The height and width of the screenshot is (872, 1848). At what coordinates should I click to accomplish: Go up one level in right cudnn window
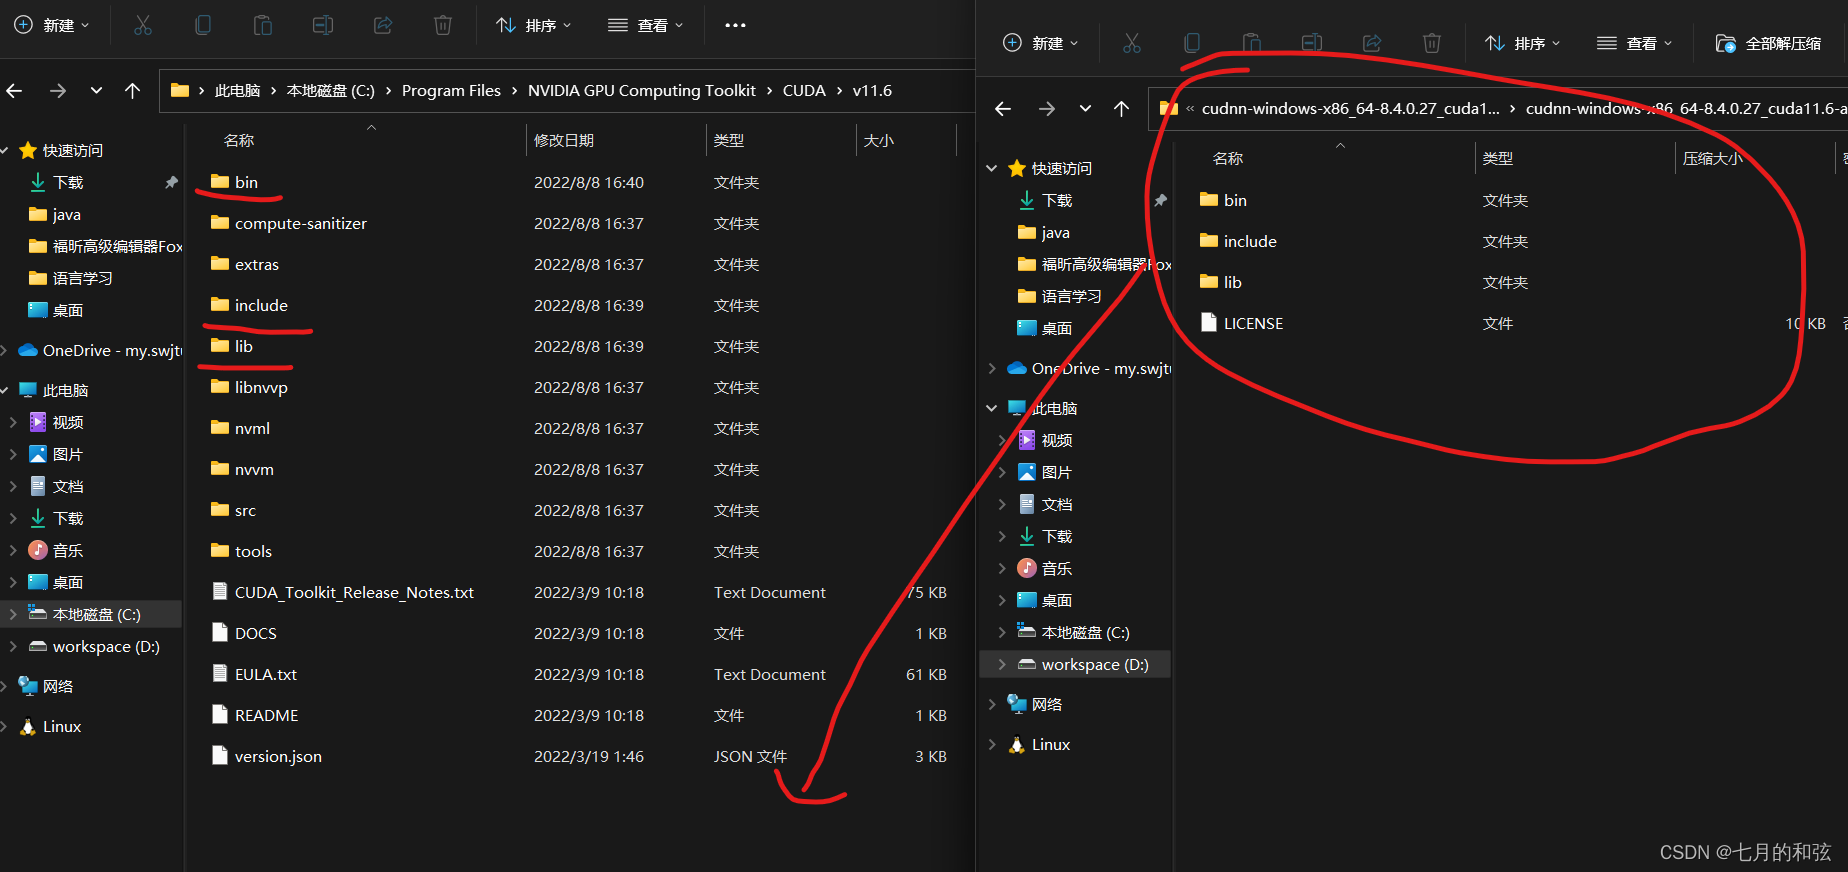coord(1121,109)
